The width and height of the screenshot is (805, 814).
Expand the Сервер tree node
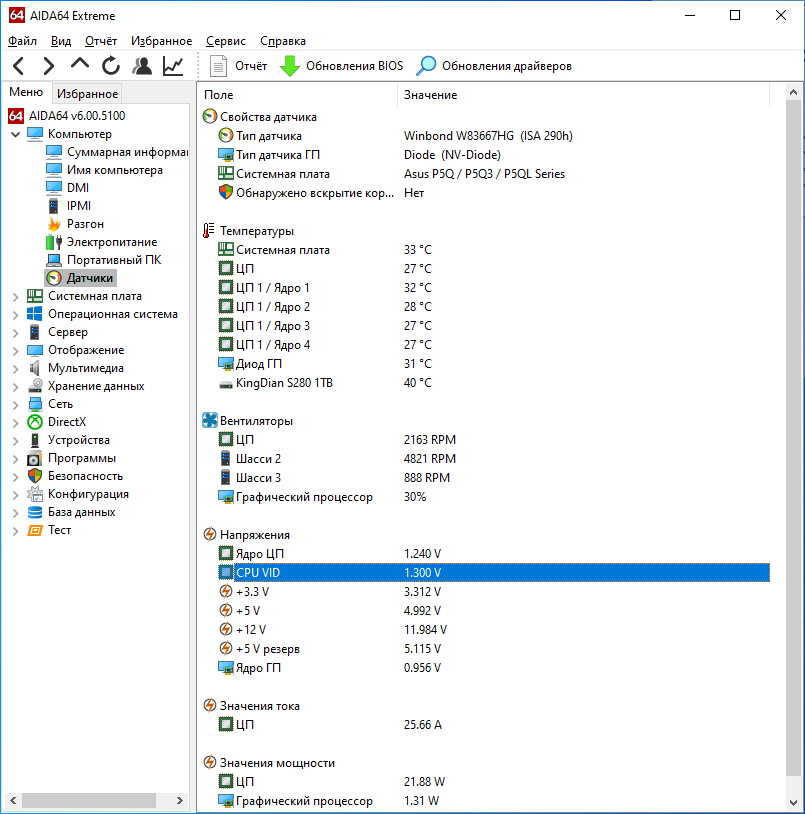point(16,333)
